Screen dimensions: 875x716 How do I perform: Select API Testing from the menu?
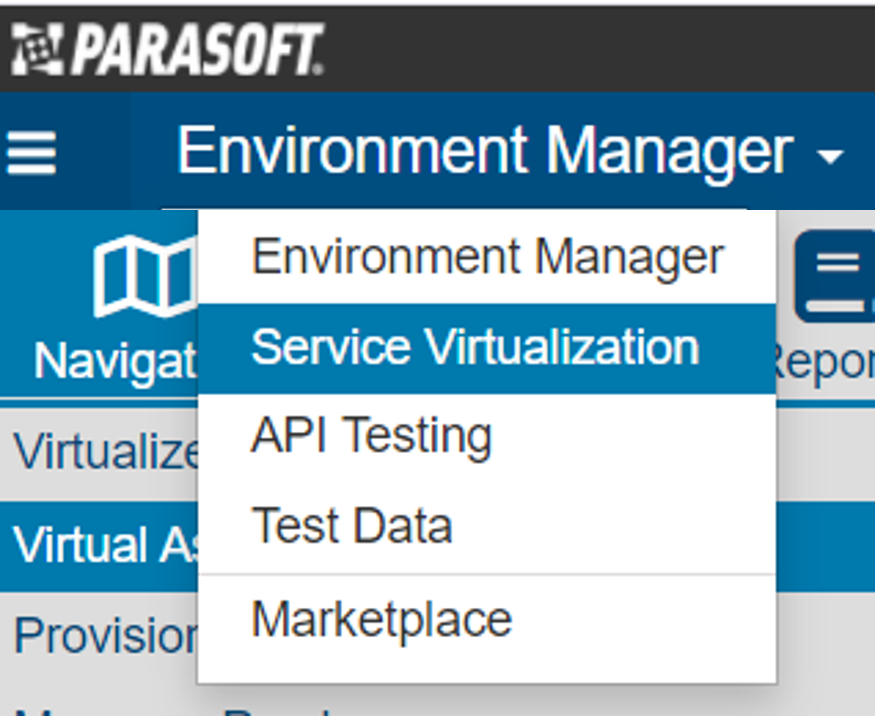pos(487,436)
